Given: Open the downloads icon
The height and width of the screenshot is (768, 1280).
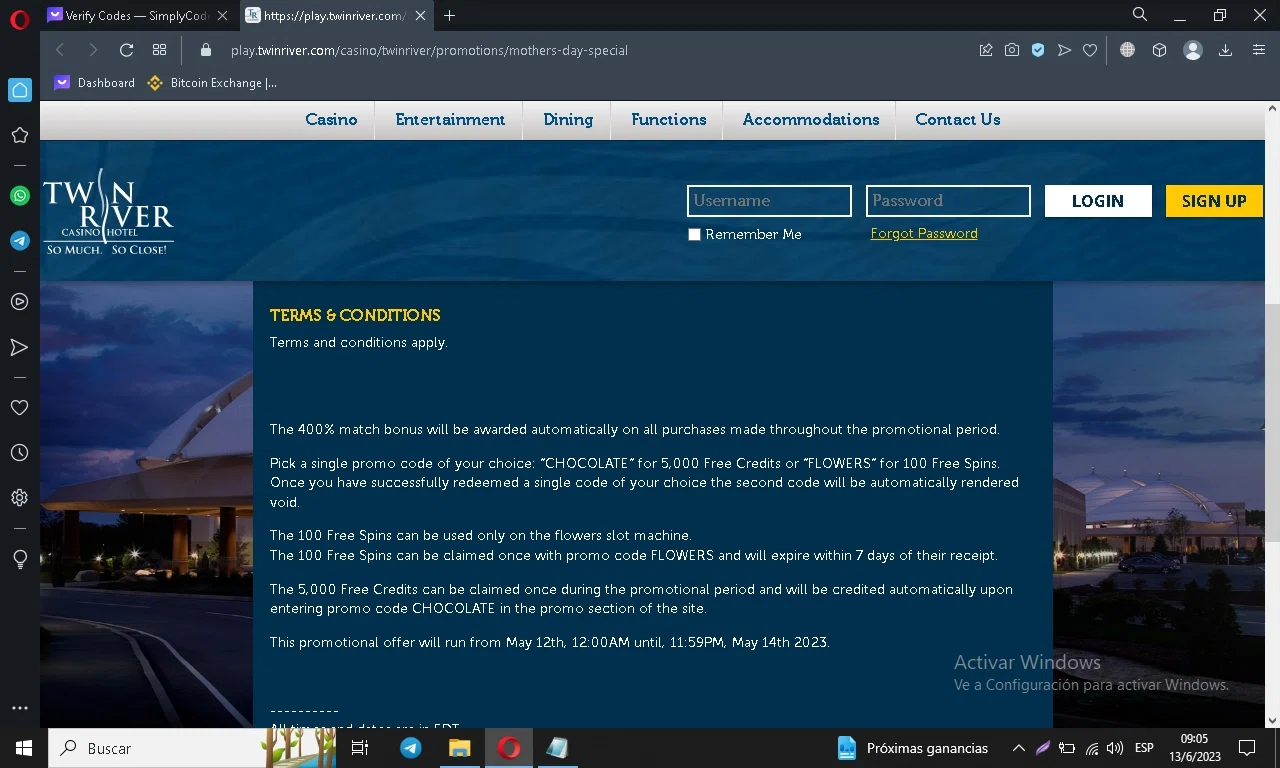Looking at the screenshot, I should tap(1225, 50).
